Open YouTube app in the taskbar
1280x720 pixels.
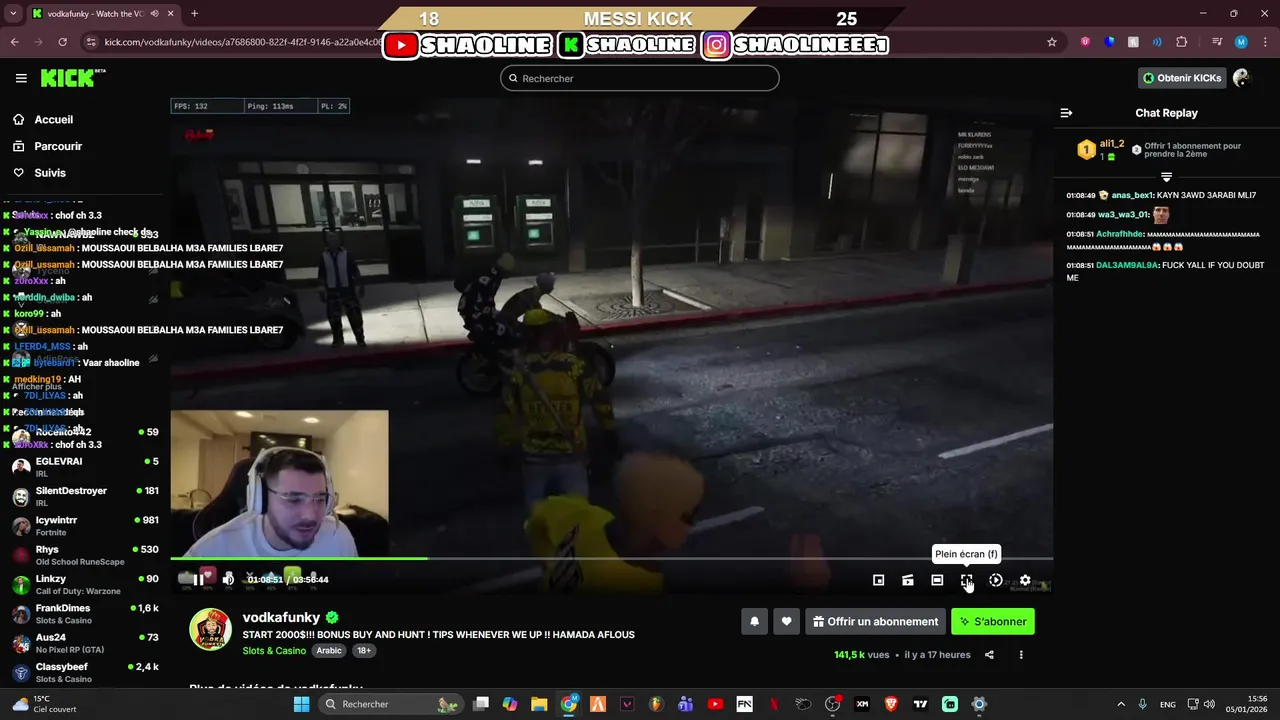(x=715, y=704)
